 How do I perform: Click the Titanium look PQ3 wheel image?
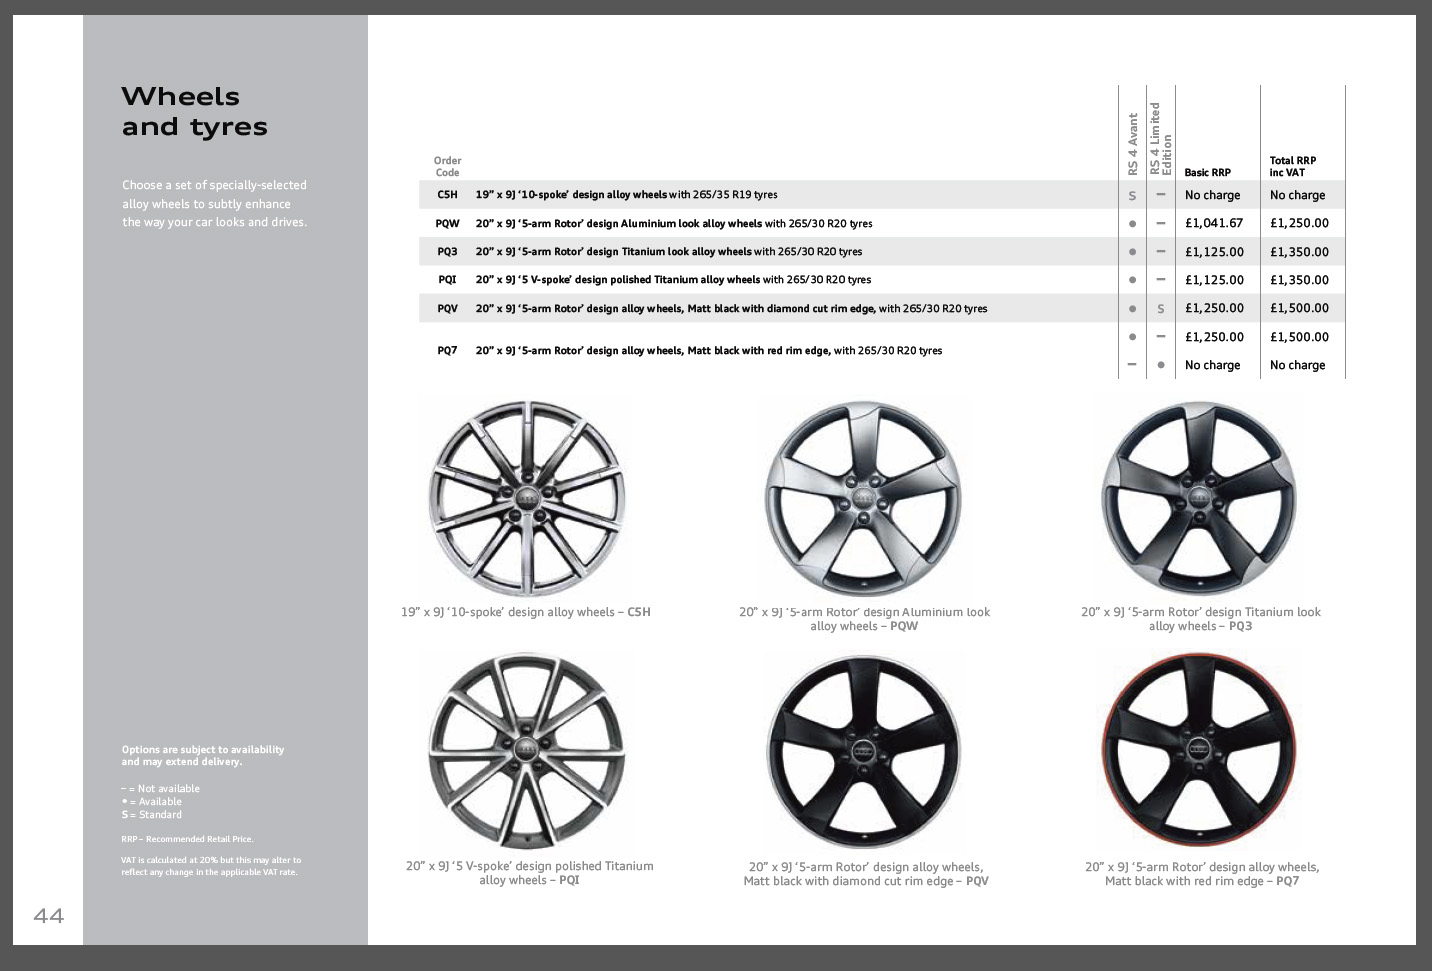(1198, 498)
